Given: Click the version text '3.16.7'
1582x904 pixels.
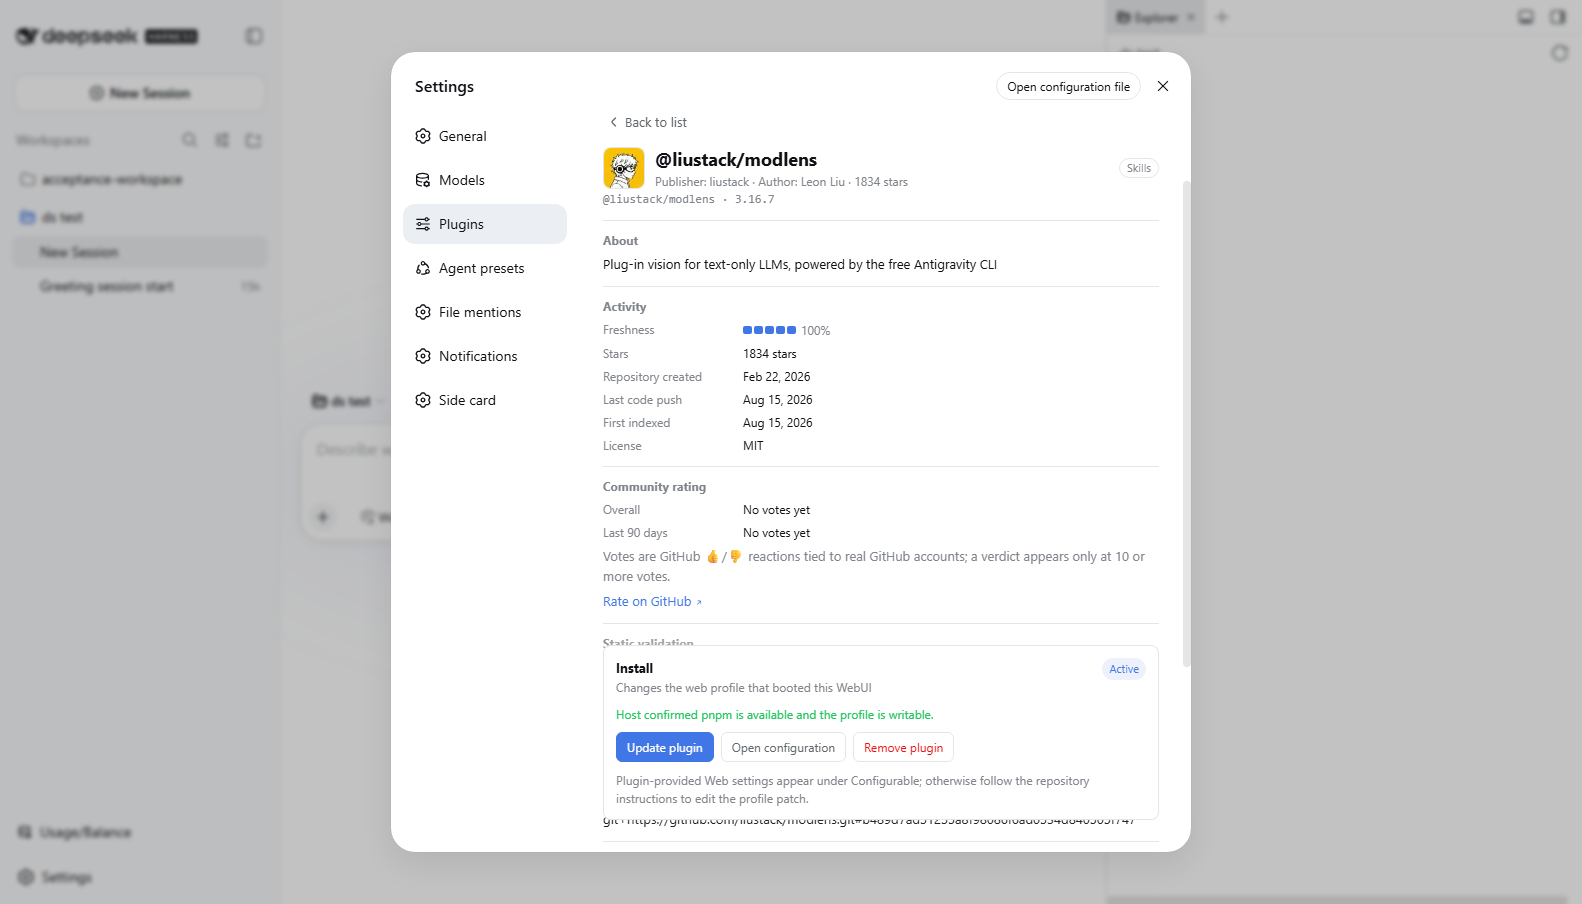Looking at the screenshot, I should 754,200.
